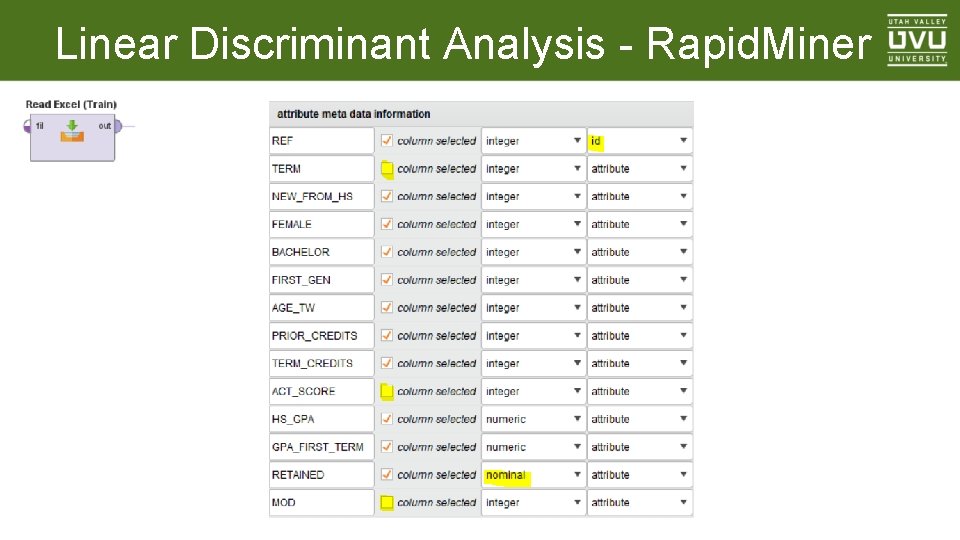The width and height of the screenshot is (960, 540).
Task: Click the MOD attribute name field
Action: pyautogui.click(x=321, y=503)
